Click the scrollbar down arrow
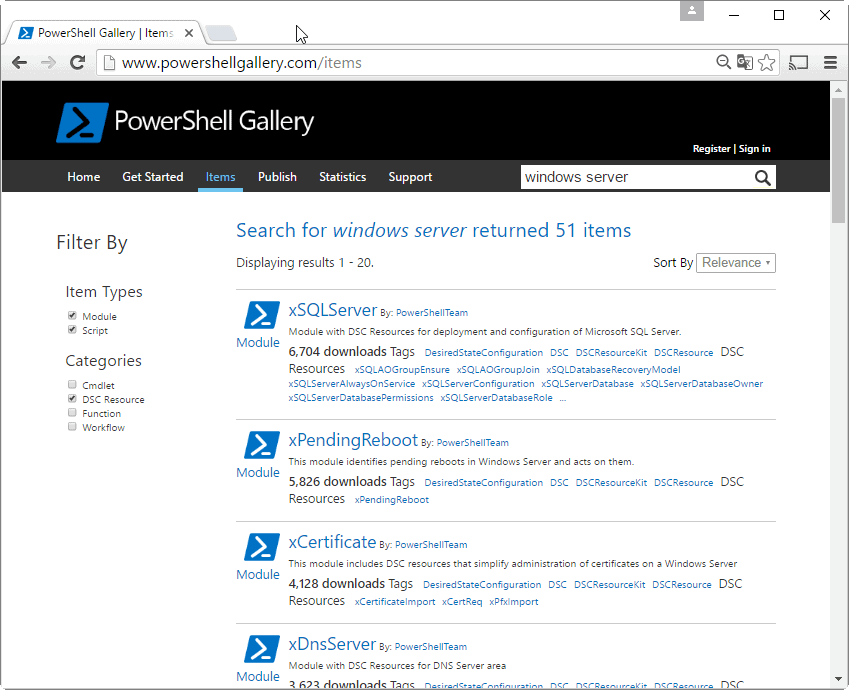This screenshot has width=849, height=690. coord(838,679)
